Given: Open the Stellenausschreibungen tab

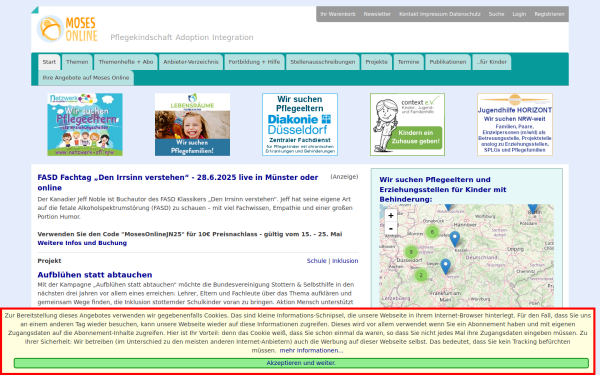Looking at the screenshot, I should 323,62.
